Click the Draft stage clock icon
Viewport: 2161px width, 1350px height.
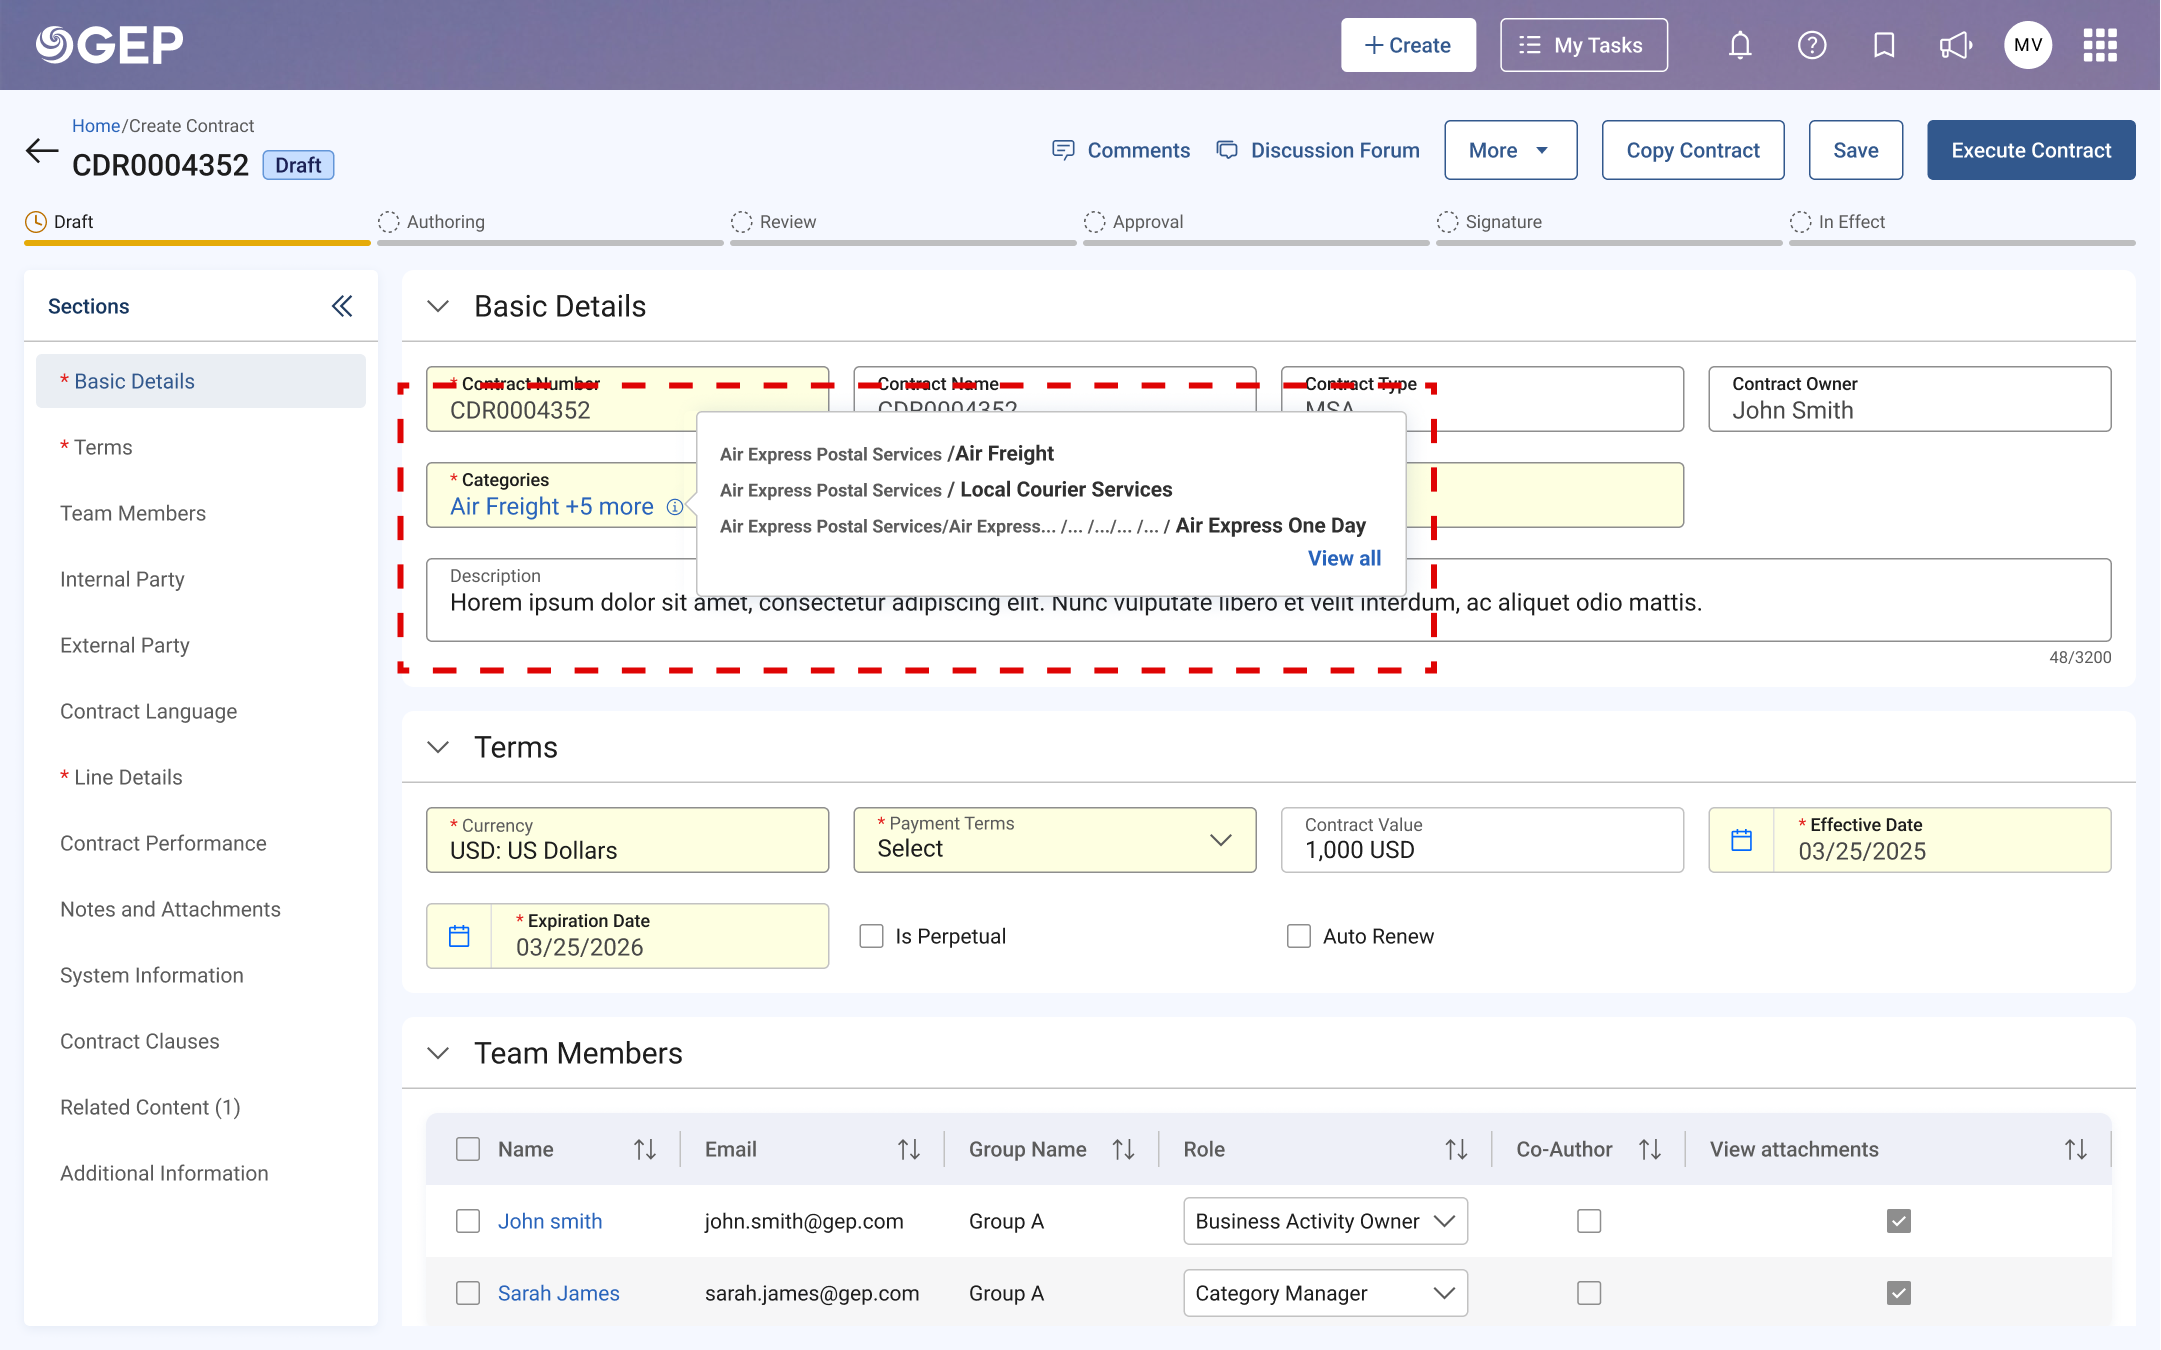pyautogui.click(x=36, y=222)
